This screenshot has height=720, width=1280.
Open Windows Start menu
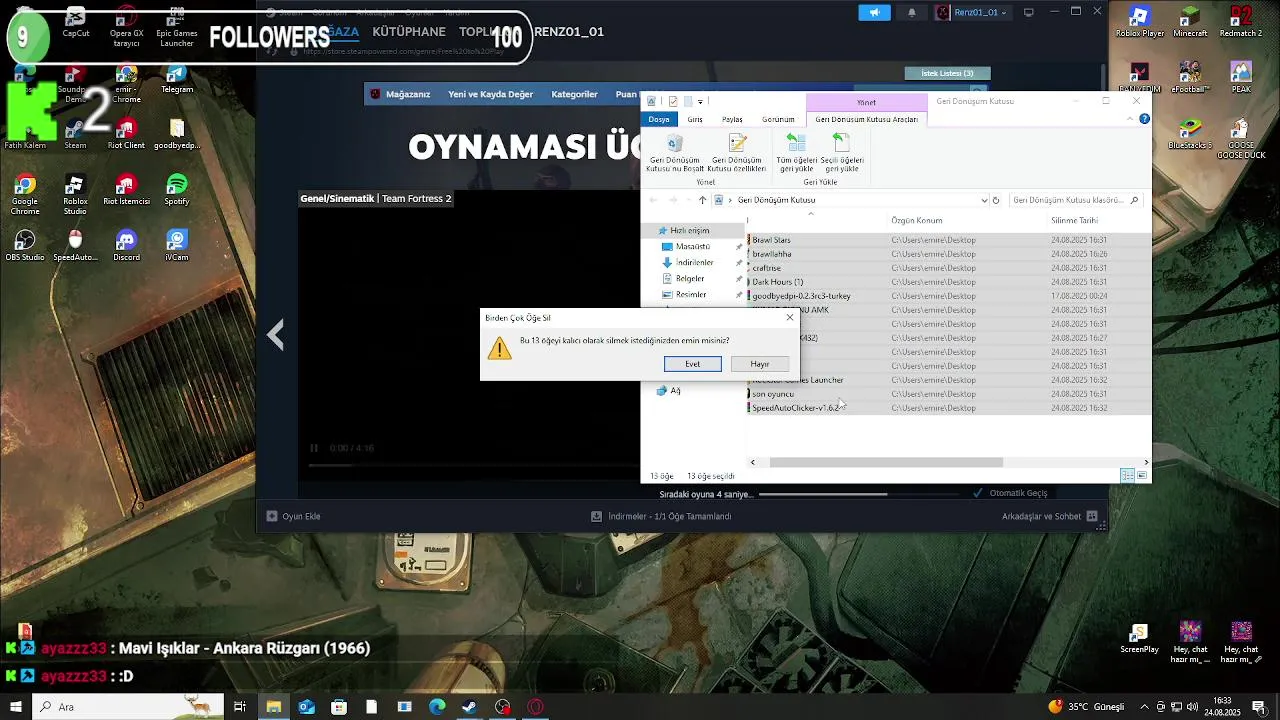tap(15, 707)
